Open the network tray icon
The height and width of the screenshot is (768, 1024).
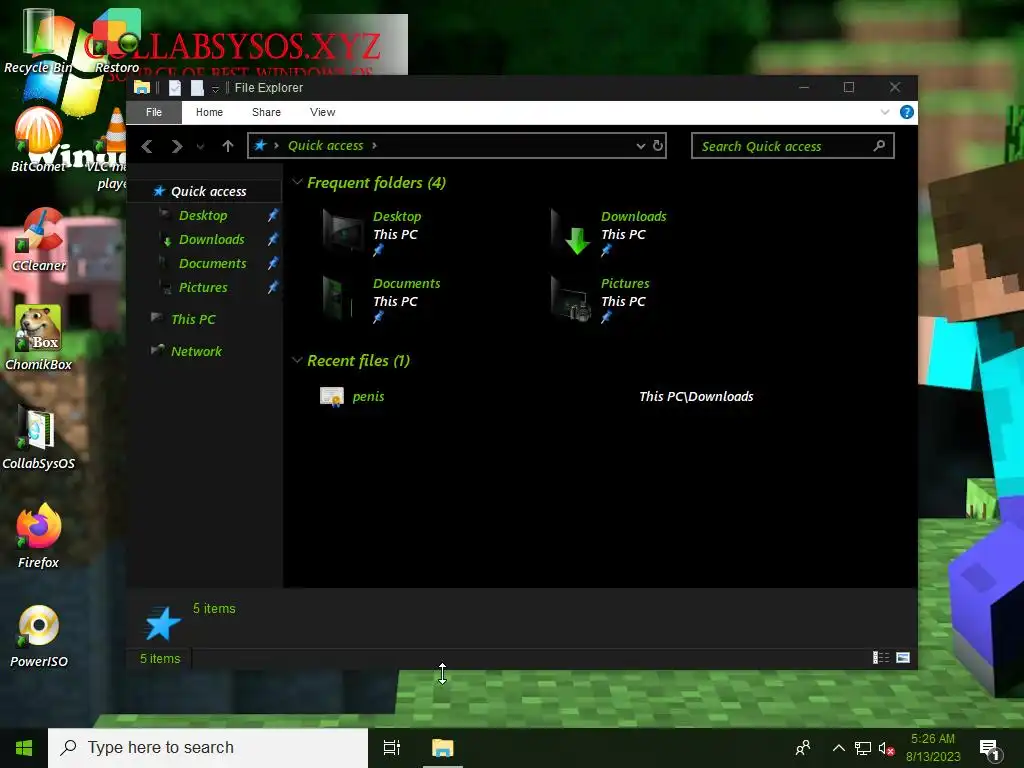coord(863,748)
